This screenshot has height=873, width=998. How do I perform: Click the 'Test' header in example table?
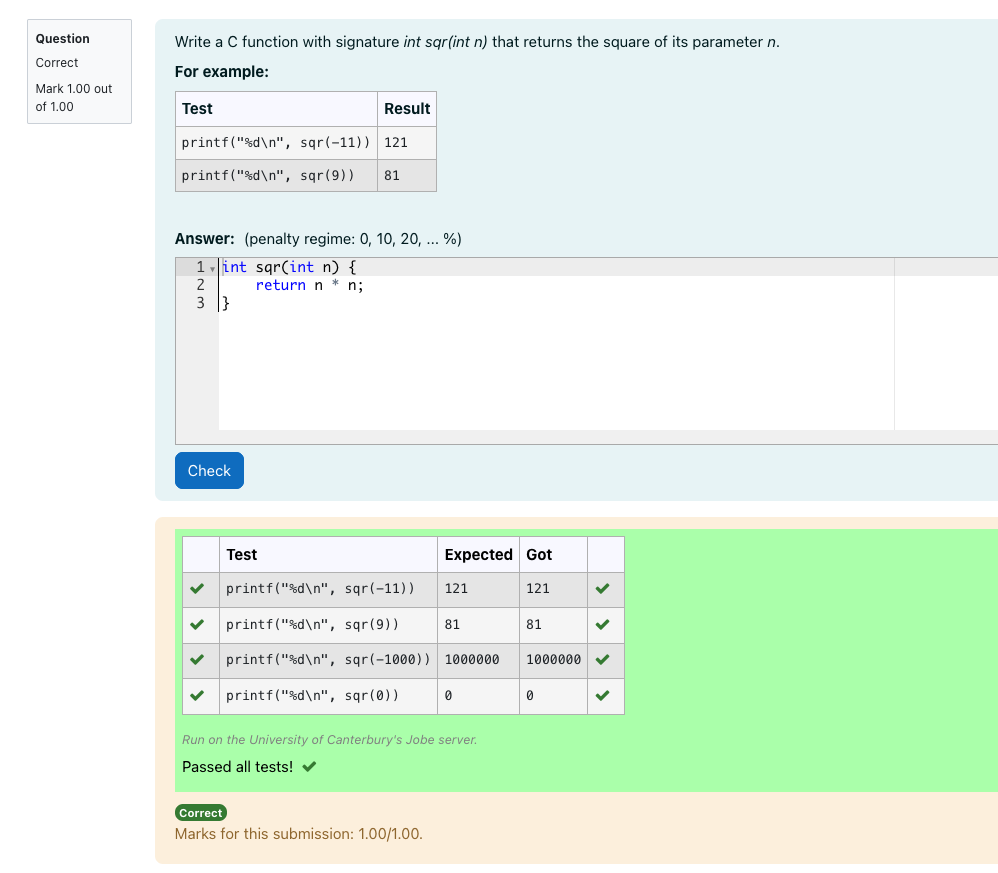(197, 108)
